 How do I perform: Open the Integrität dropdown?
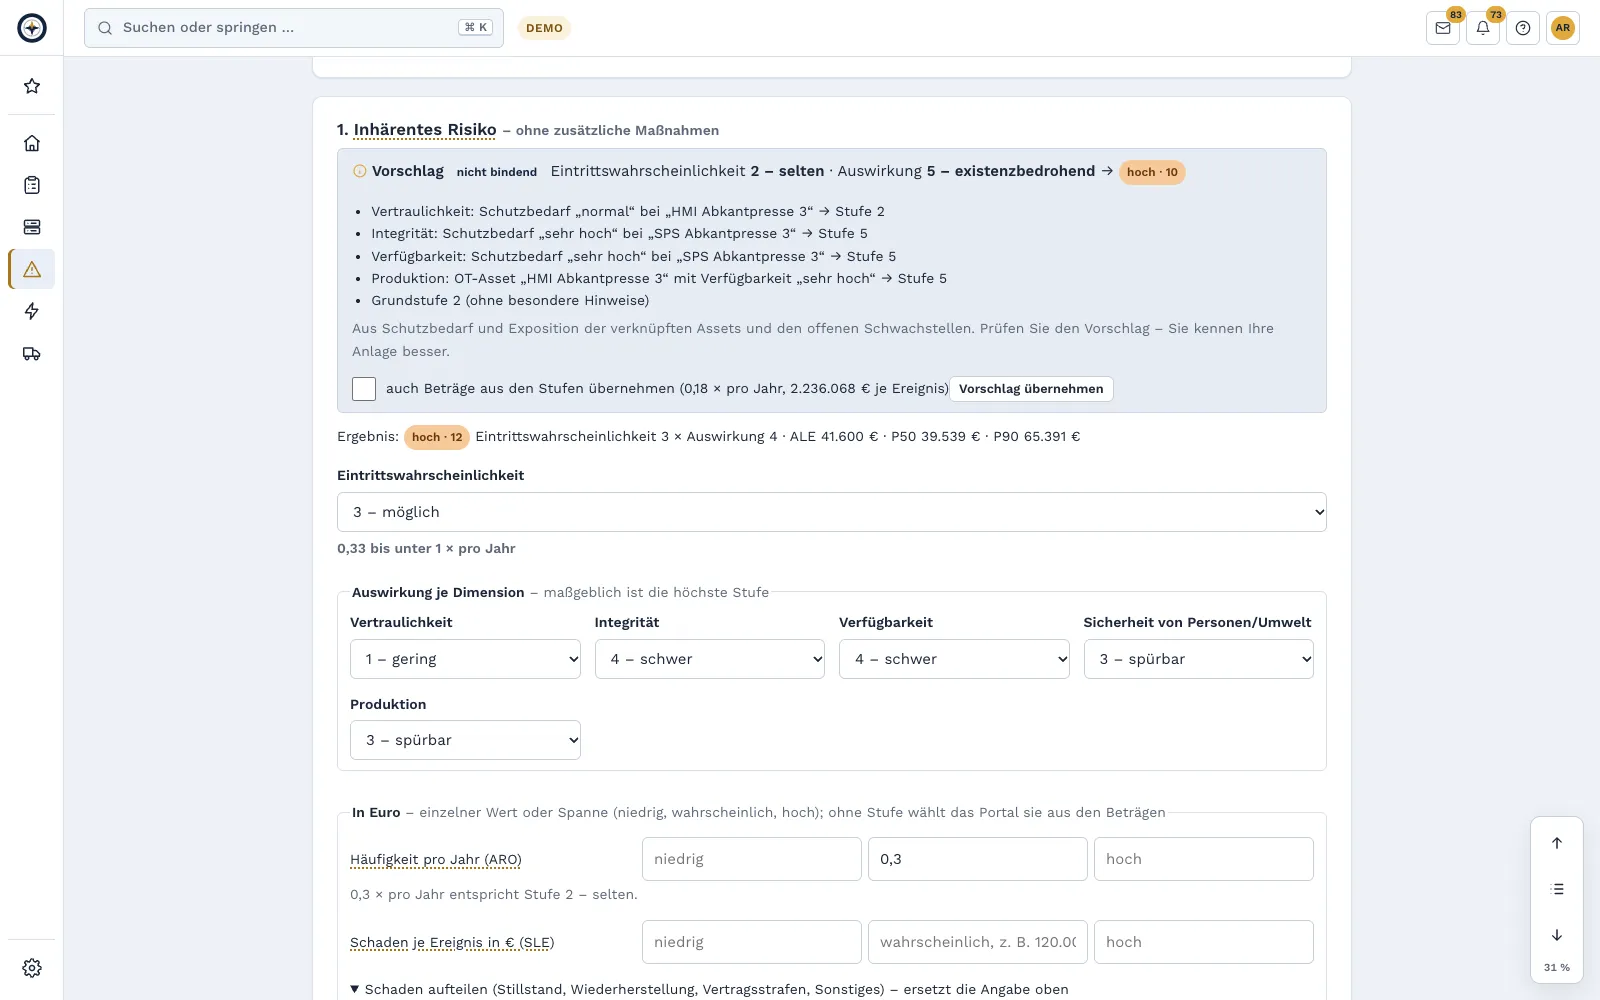pyautogui.click(x=710, y=659)
